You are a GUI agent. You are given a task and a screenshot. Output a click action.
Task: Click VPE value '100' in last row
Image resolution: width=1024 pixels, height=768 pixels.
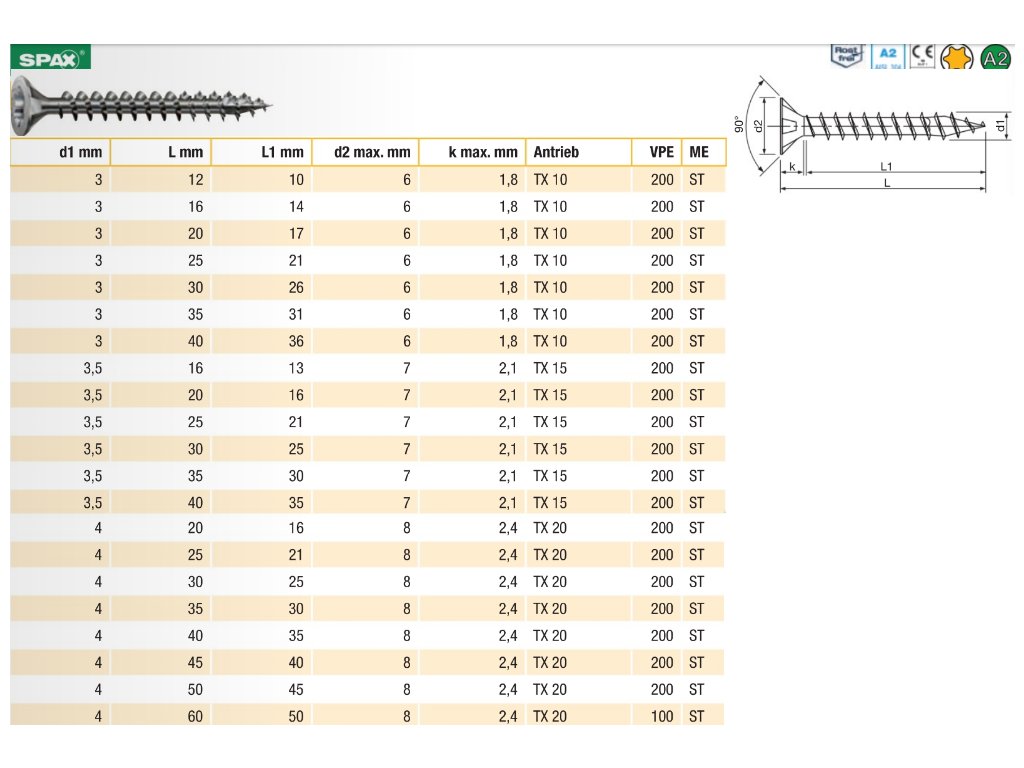click(x=662, y=716)
